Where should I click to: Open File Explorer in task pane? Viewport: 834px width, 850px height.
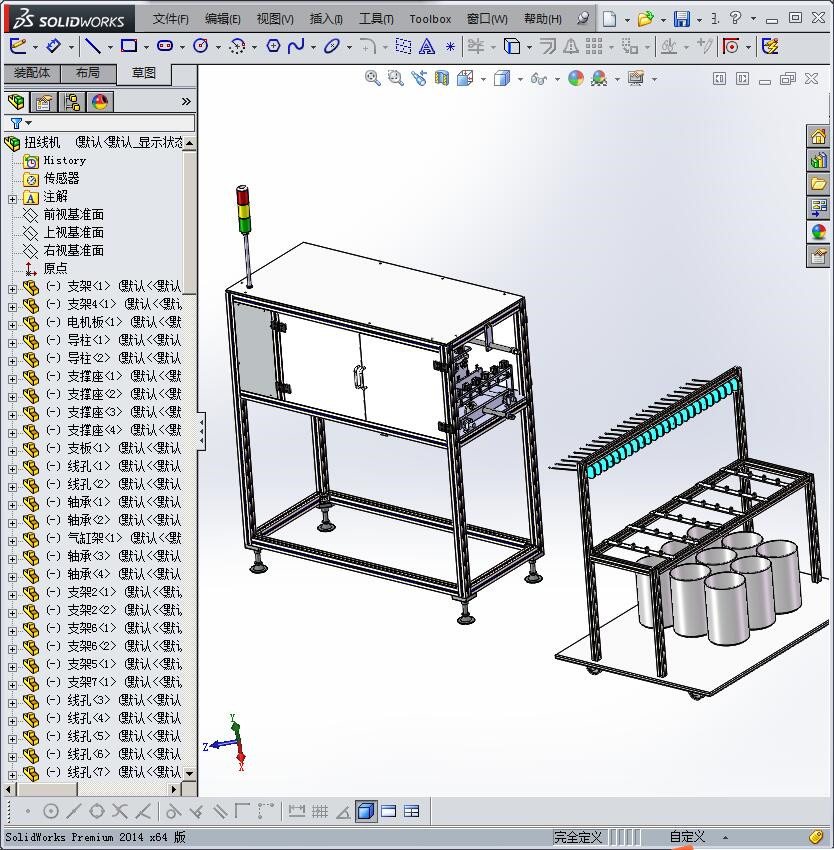point(818,184)
